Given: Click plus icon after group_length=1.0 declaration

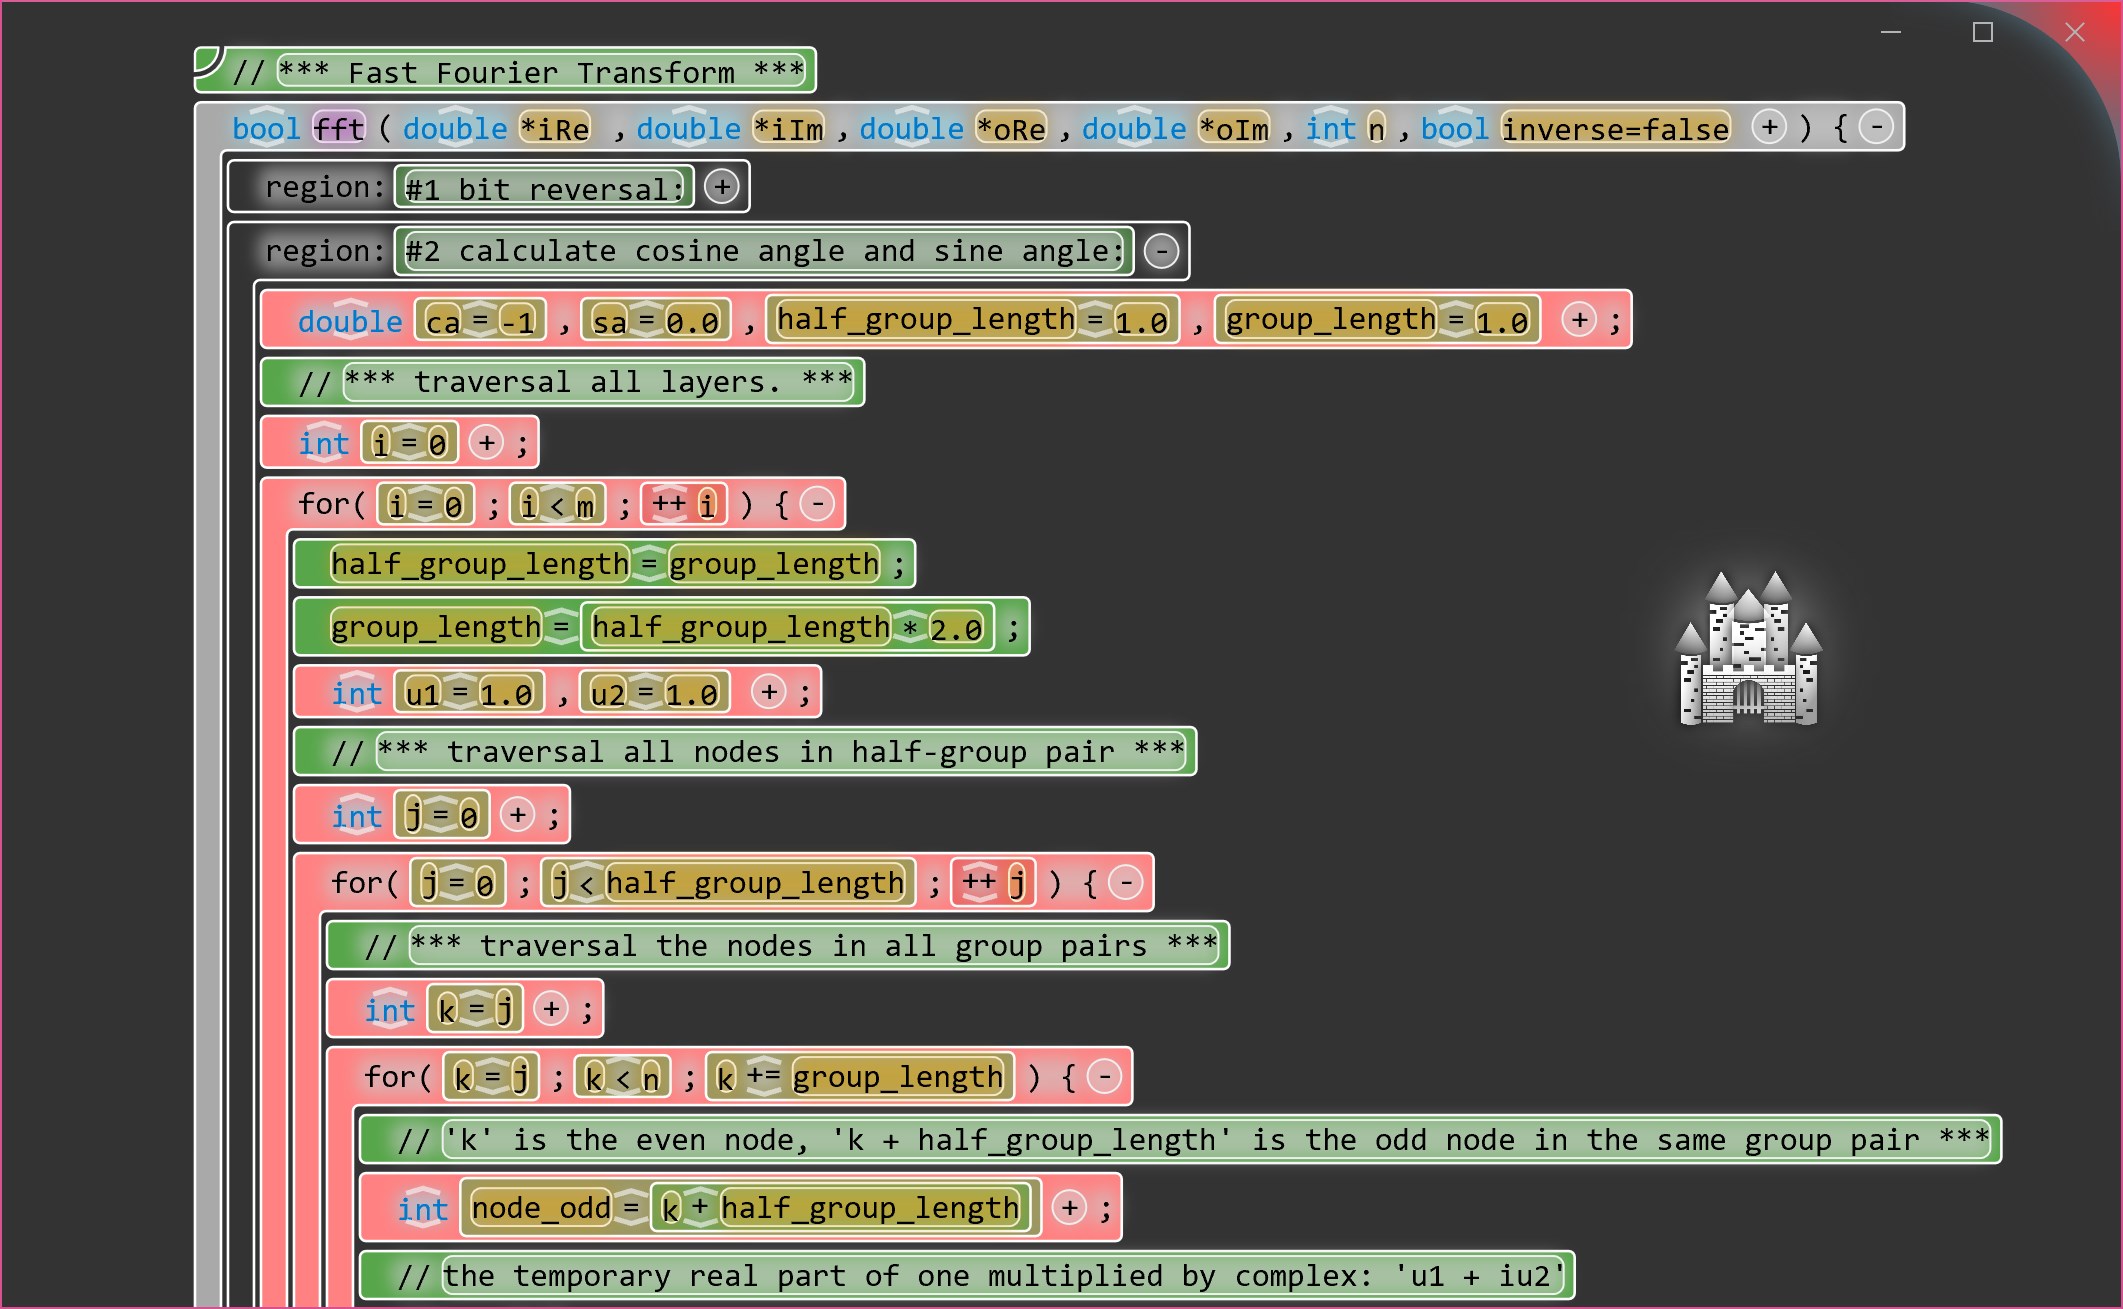Looking at the screenshot, I should 1579,320.
